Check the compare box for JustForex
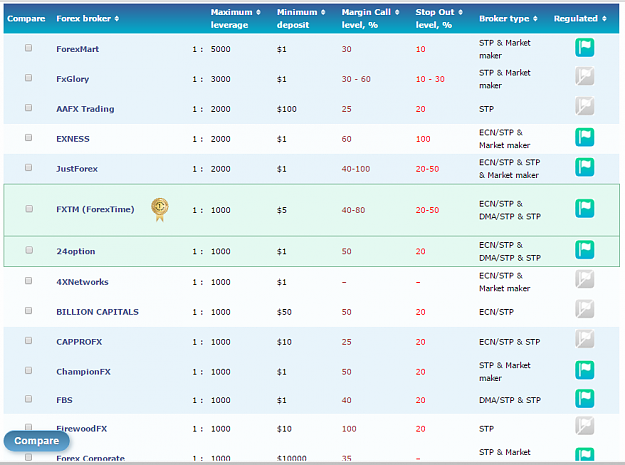The image size is (625, 465). point(28,167)
